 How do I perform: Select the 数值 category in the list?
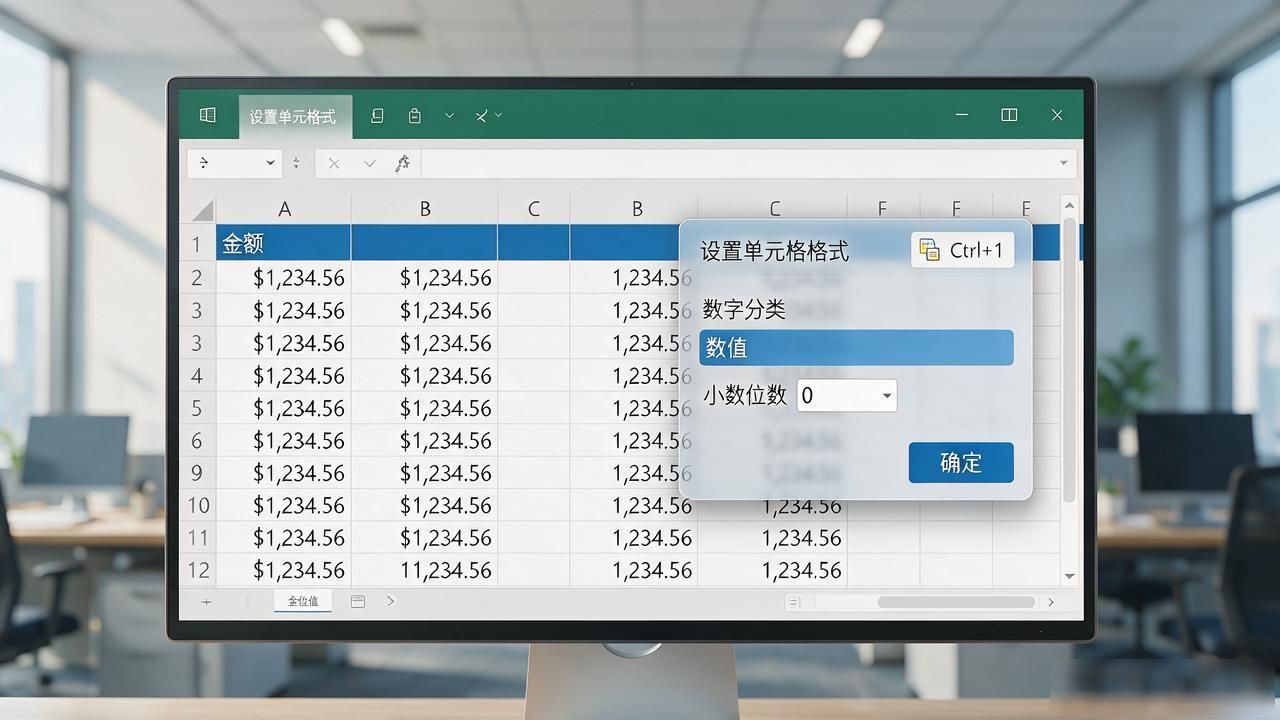(x=856, y=348)
